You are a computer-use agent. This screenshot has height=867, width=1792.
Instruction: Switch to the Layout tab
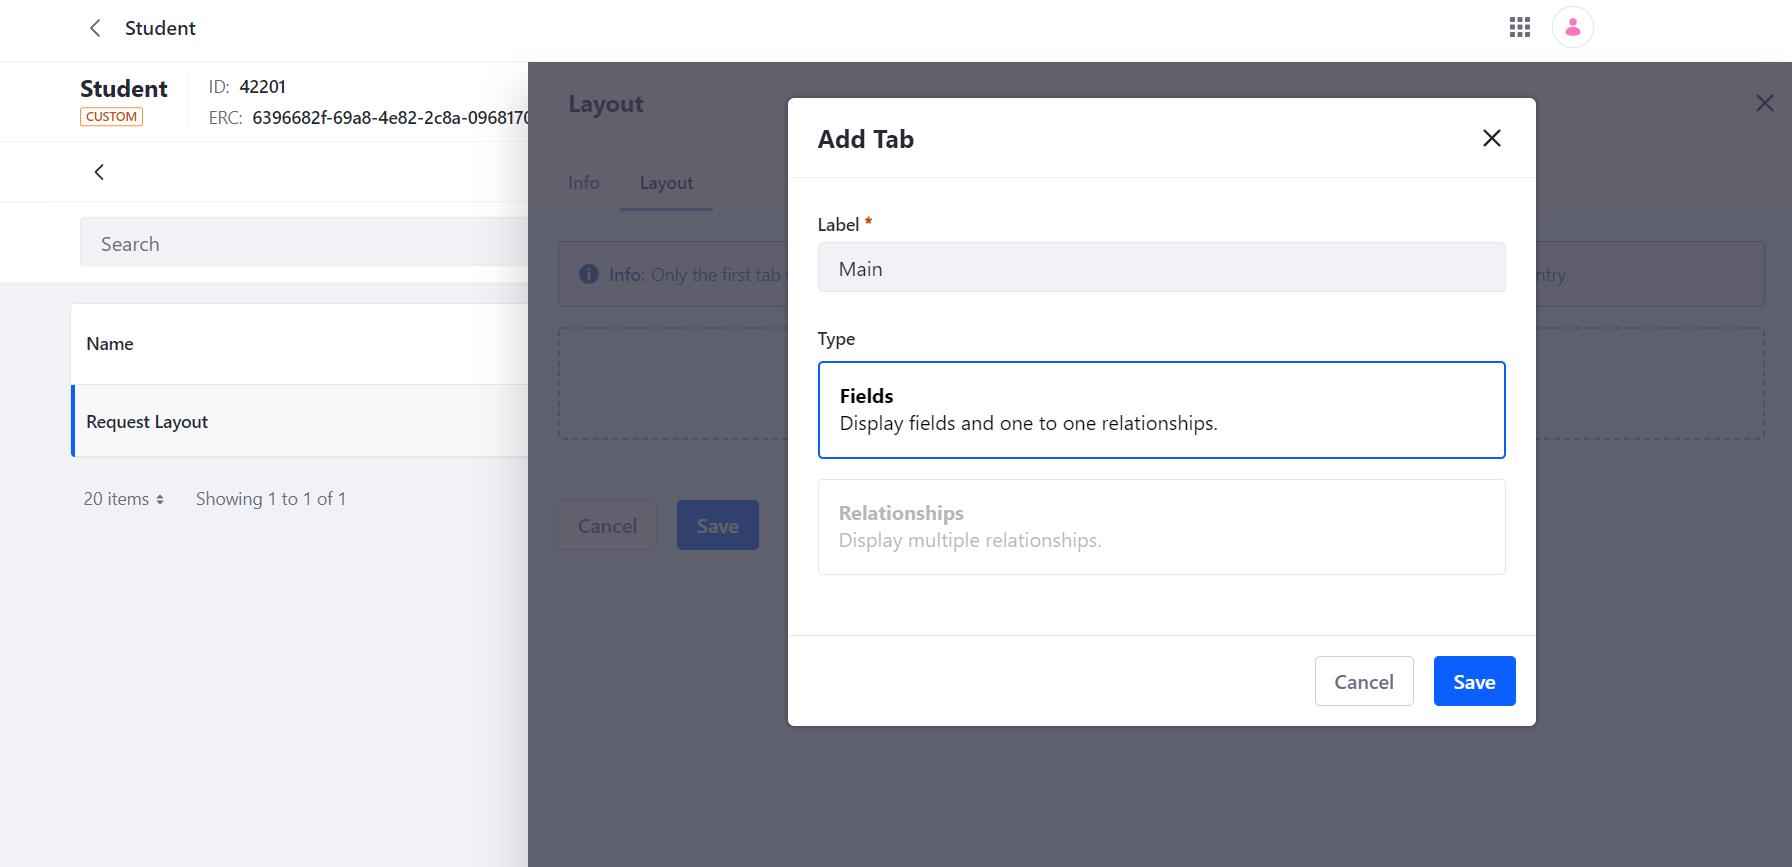[666, 183]
